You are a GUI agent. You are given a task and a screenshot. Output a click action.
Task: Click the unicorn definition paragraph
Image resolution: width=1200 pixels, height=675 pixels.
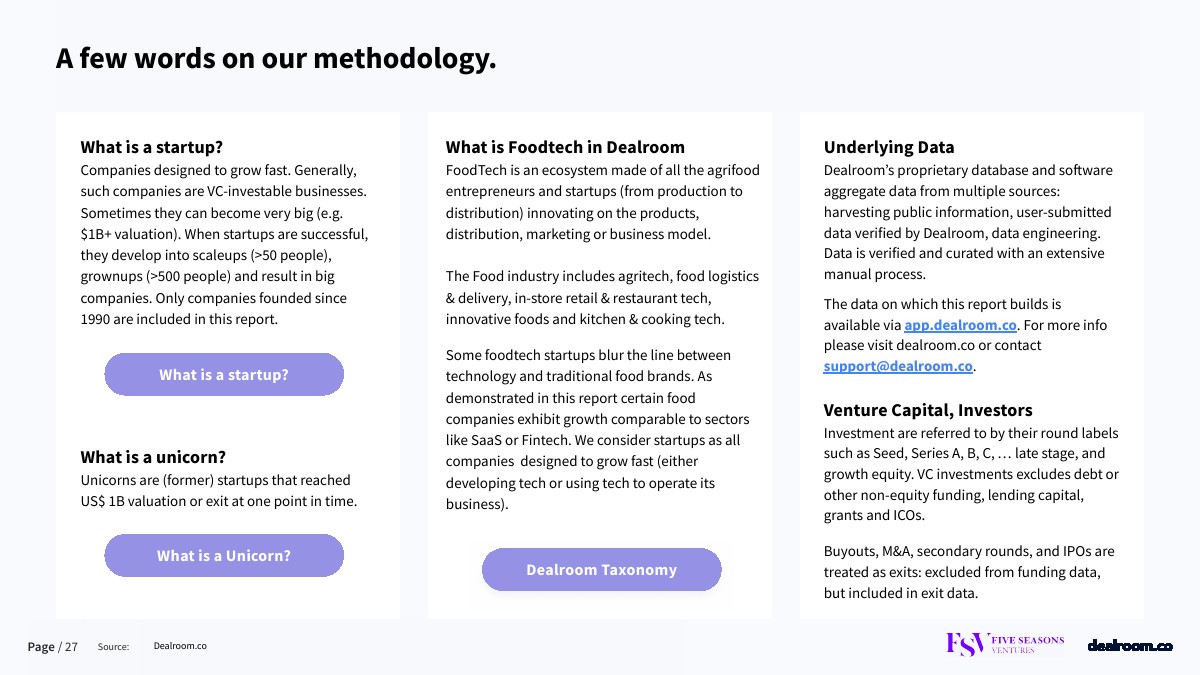pos(218,490)
